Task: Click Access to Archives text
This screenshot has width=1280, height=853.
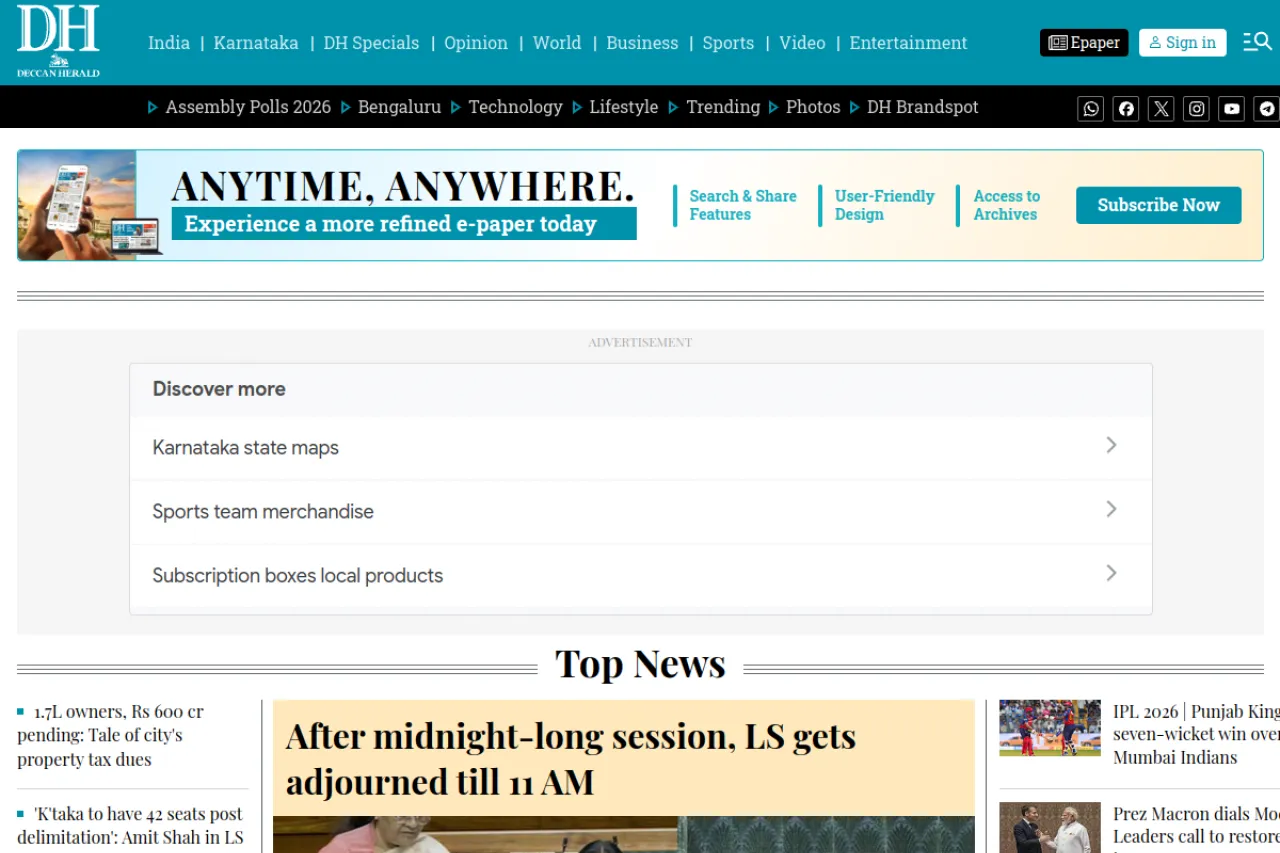Action: coord(1006,205)
